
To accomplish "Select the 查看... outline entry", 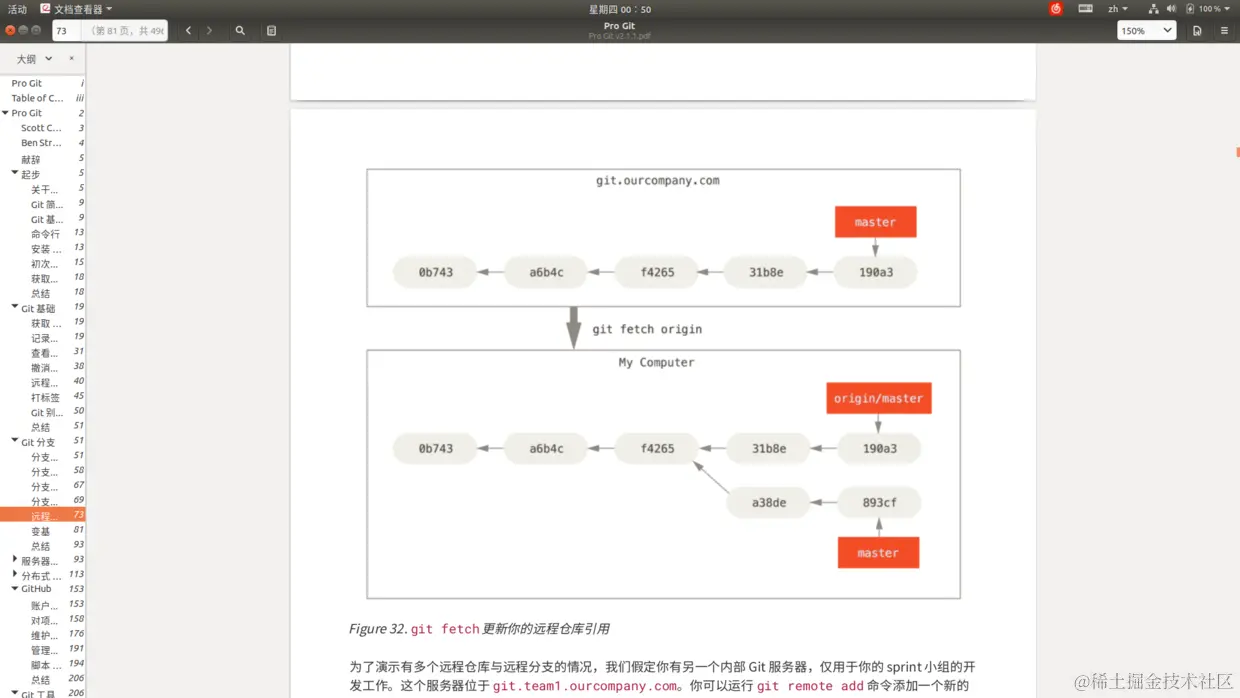I will click(x=43, y=353).
